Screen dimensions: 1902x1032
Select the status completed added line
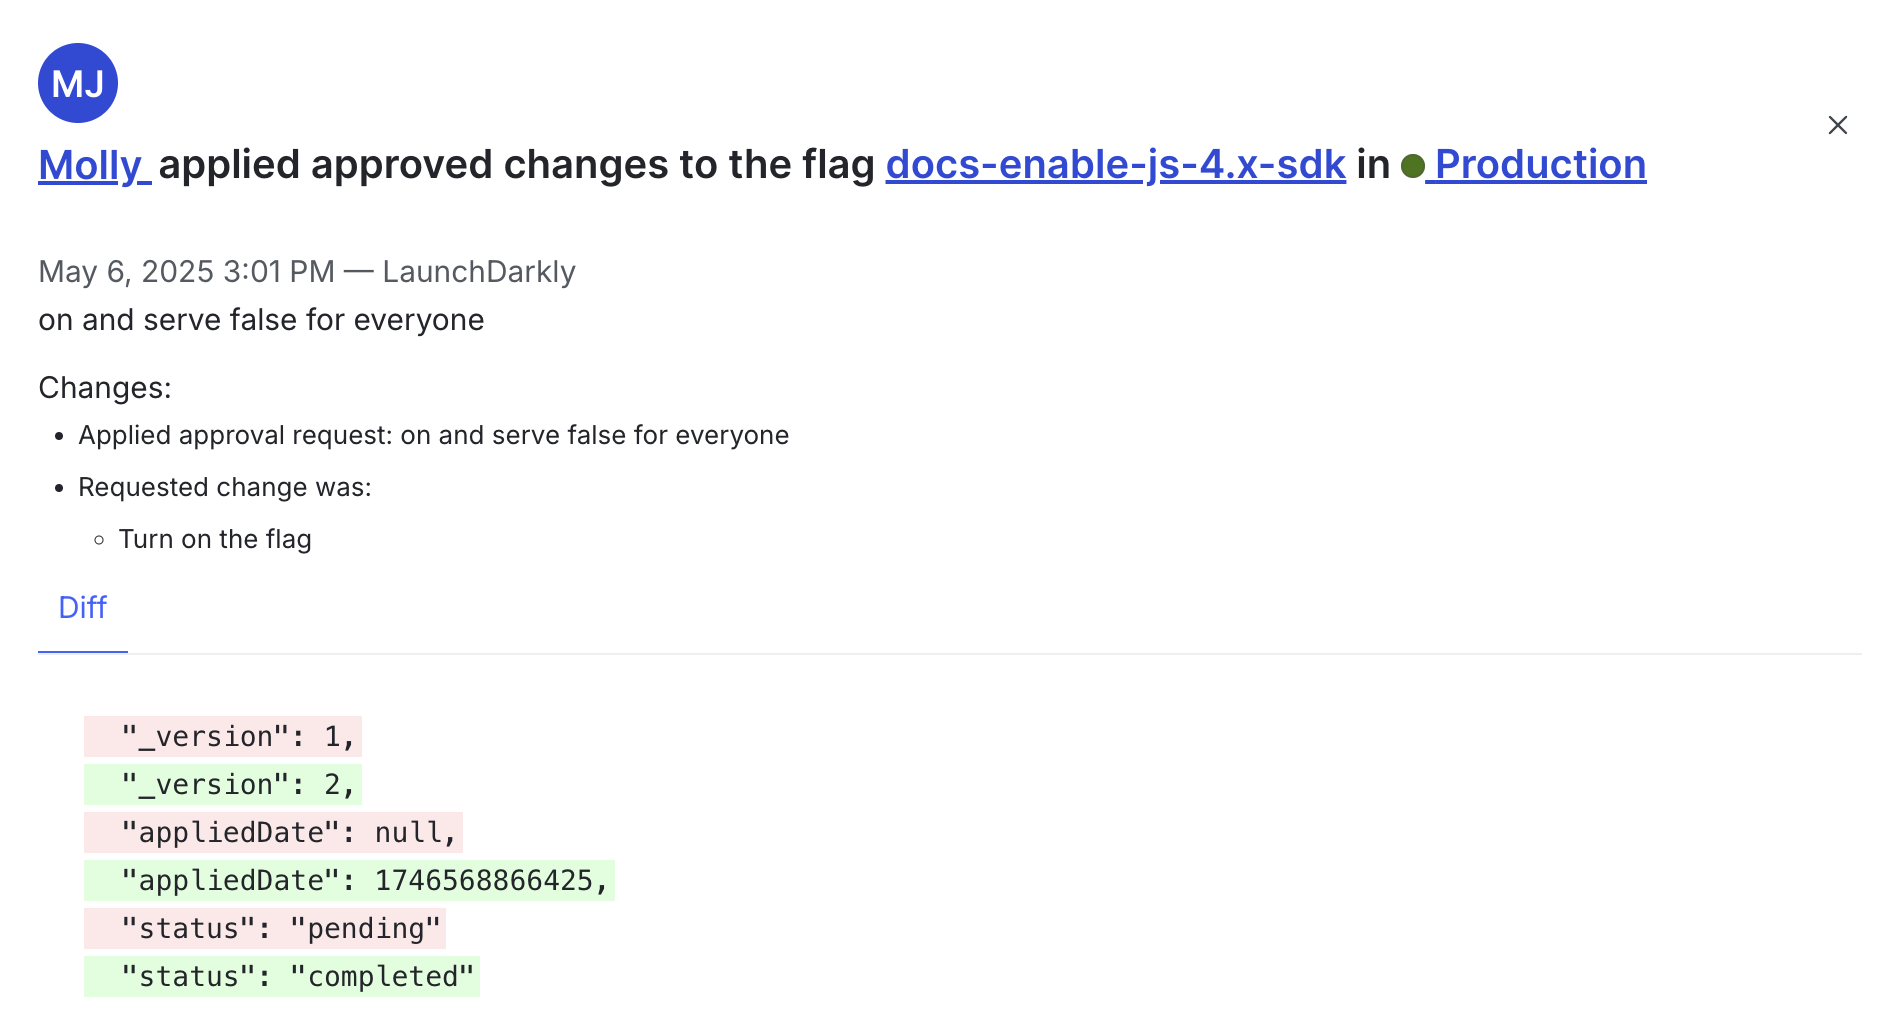click(x=281, y=975)
